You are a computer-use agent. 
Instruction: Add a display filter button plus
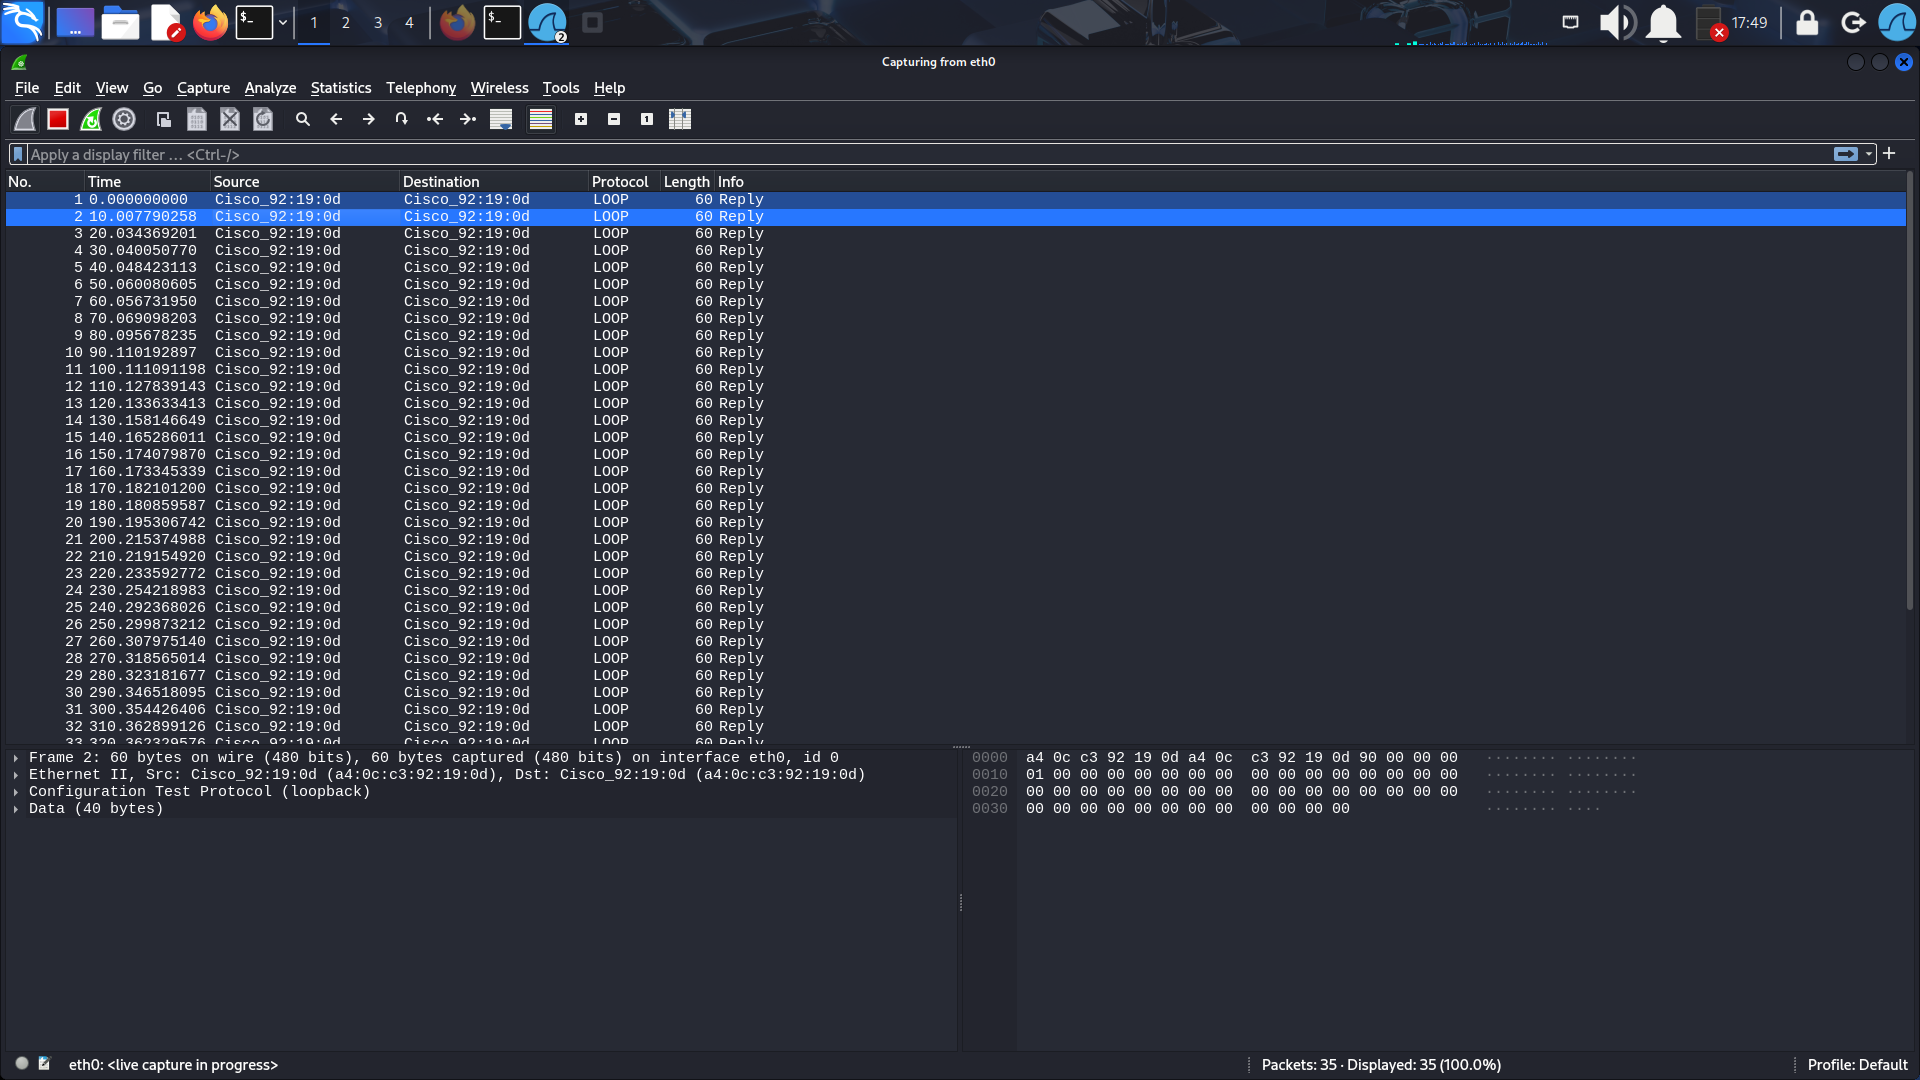coord(1889,153)
